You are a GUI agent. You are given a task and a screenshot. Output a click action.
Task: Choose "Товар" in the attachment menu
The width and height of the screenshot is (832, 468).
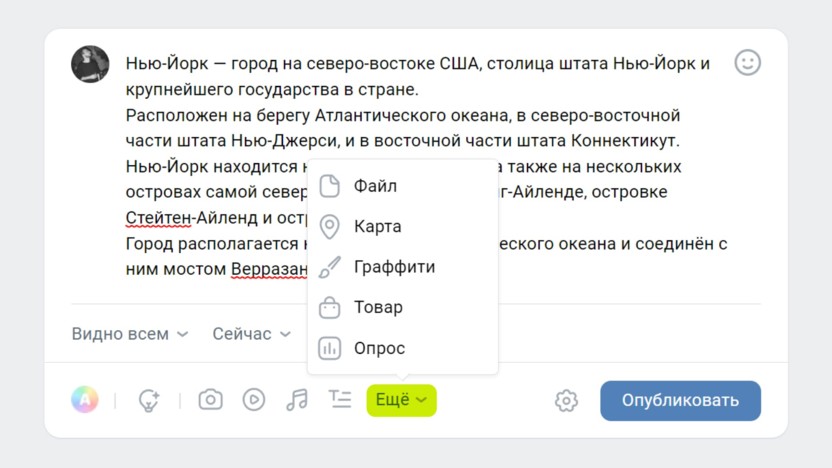378,307
